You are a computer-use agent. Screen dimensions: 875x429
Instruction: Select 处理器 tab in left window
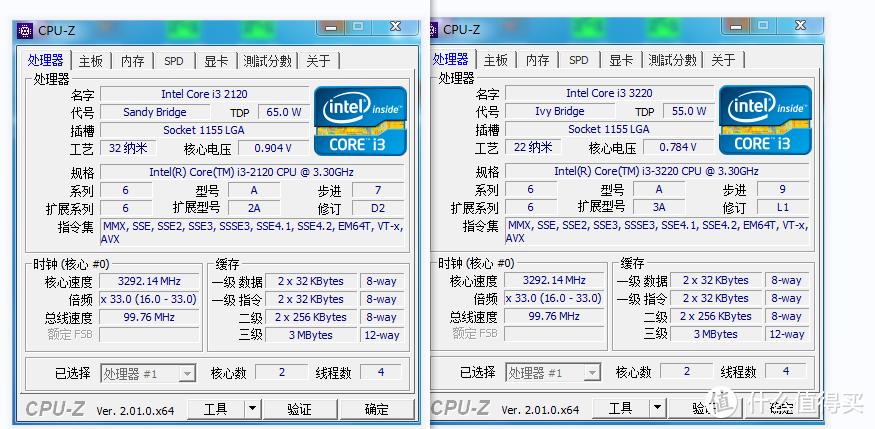pos(46,60)
